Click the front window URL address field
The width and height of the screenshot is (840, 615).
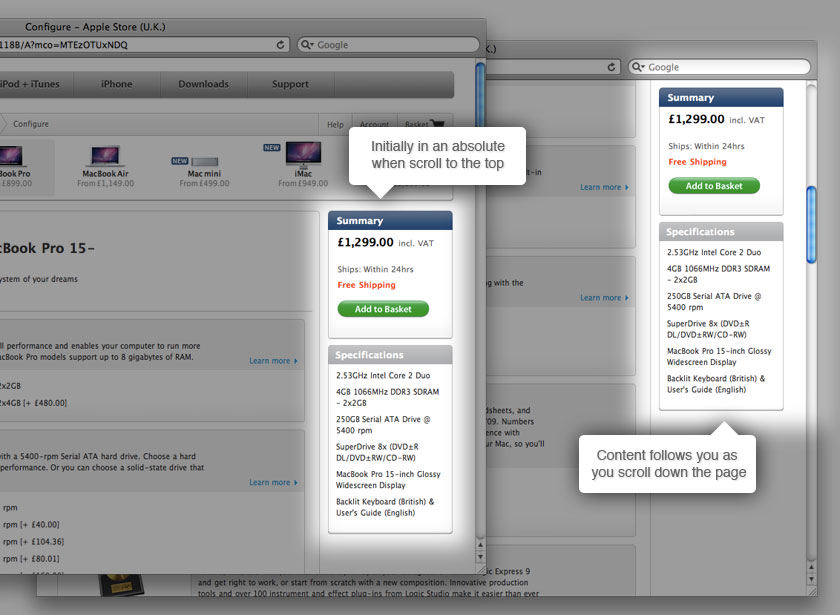point(144,45)
